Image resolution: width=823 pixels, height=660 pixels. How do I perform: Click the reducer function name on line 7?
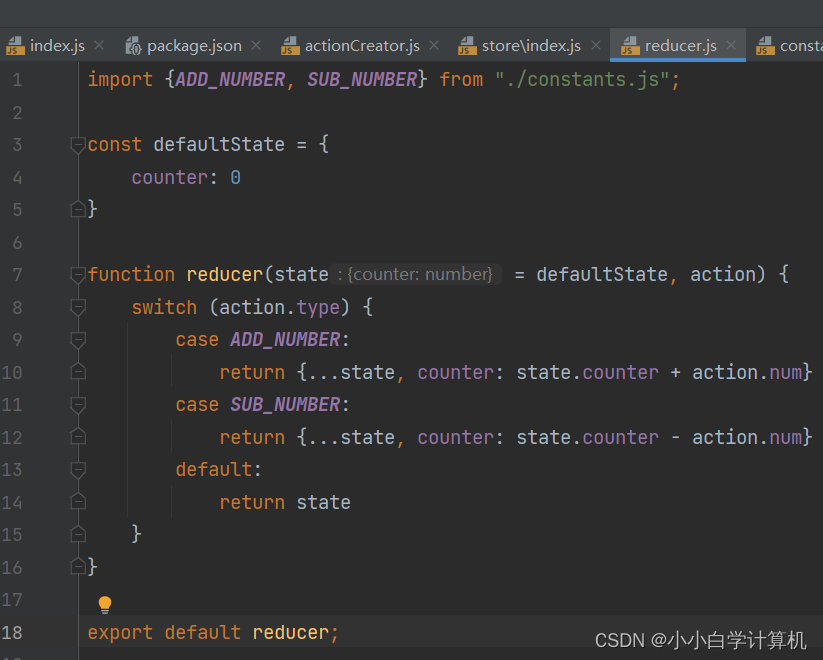coord(225,275)
